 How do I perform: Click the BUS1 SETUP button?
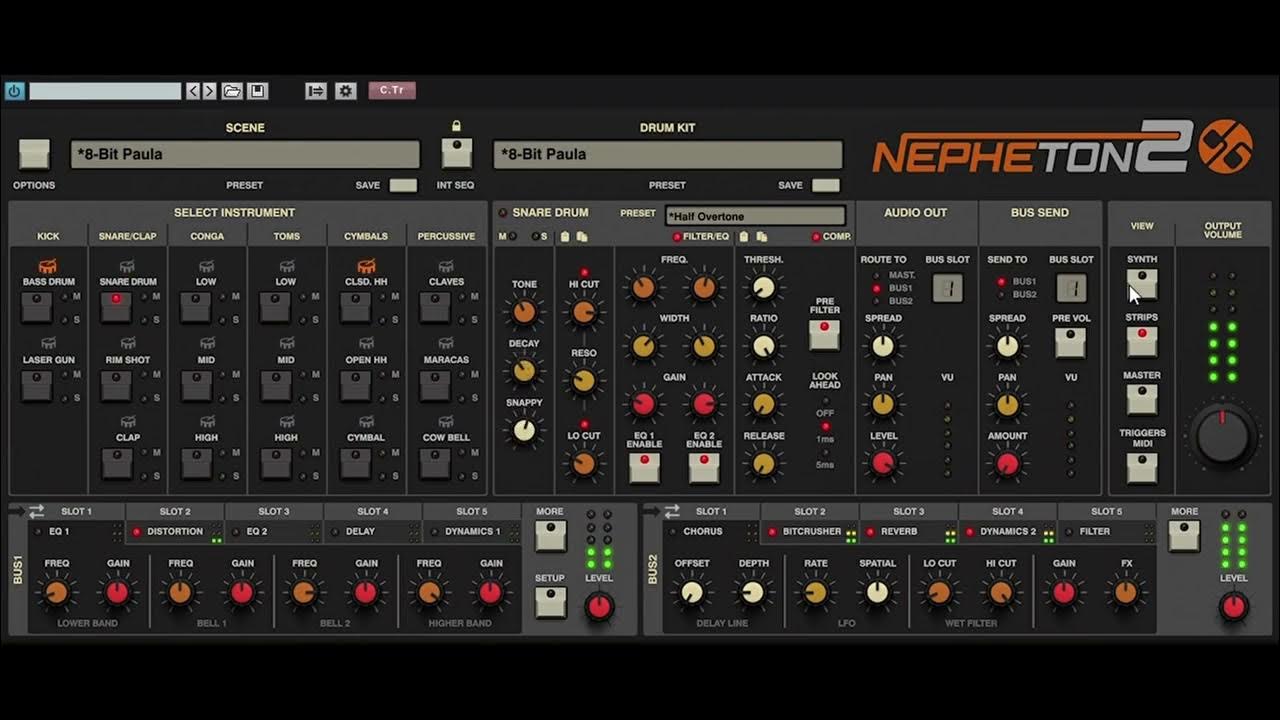tap(550, 602)
